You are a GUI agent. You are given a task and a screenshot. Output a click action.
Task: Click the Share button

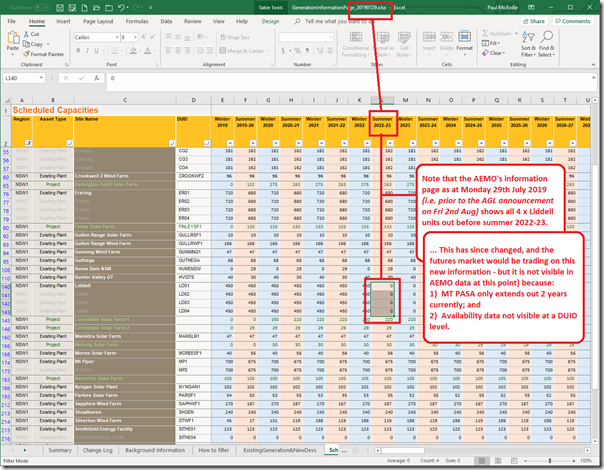click(x=534, y=21)
